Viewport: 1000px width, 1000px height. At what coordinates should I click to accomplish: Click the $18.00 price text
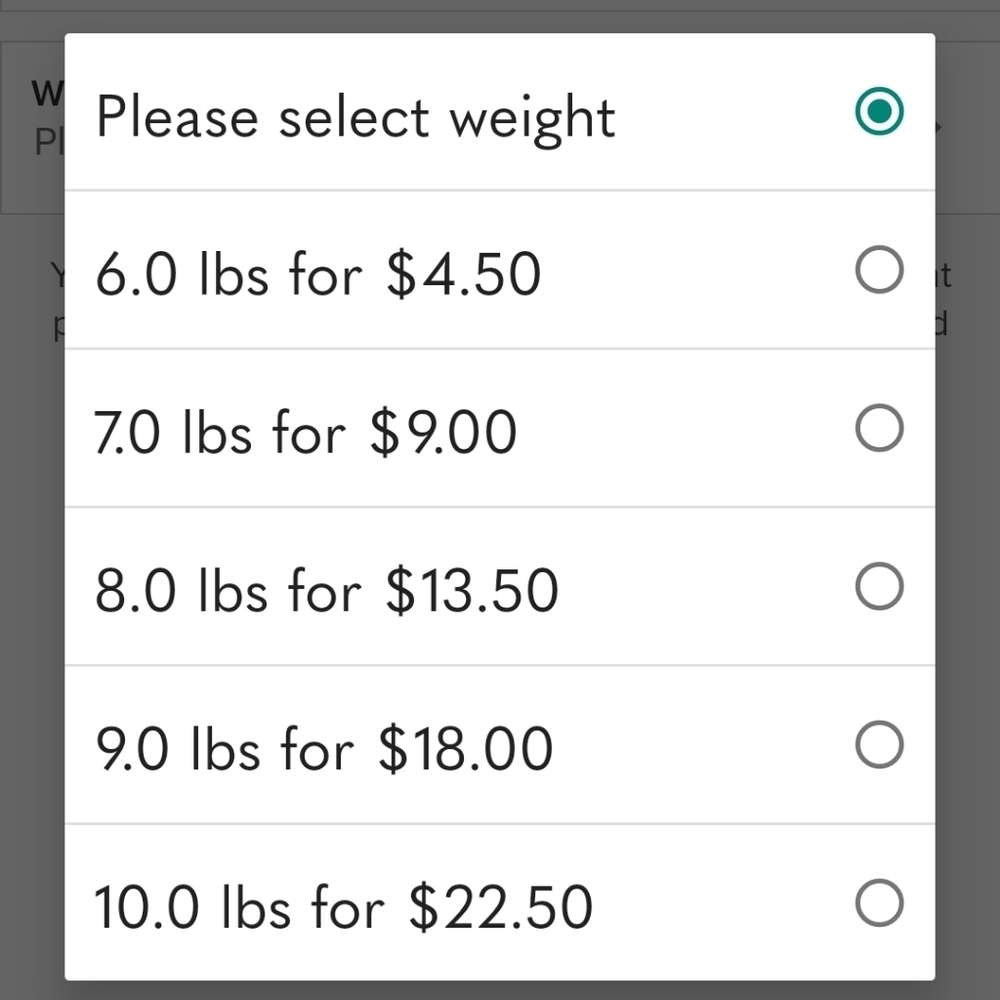tap(466, 749)
